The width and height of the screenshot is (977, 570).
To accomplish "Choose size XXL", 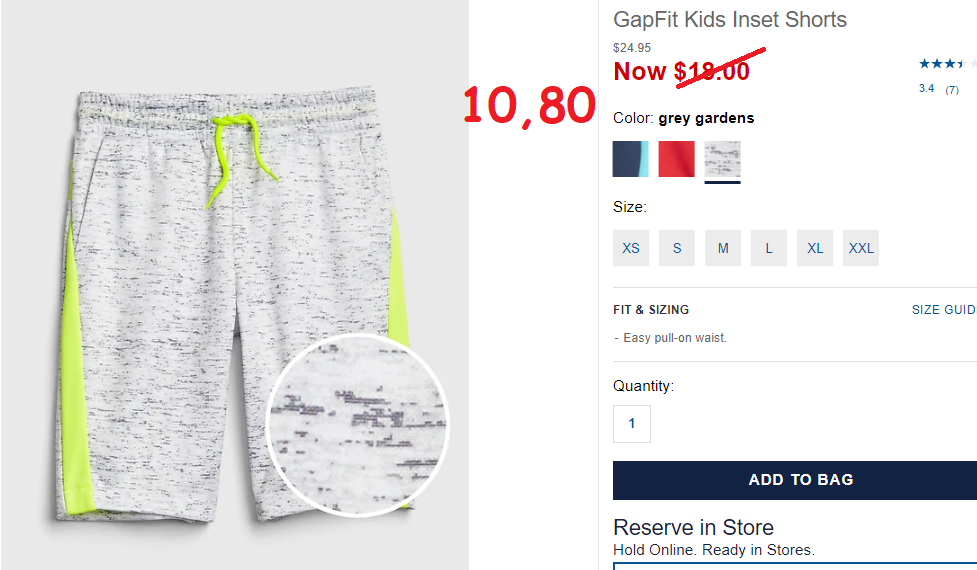I will point(861,248).
